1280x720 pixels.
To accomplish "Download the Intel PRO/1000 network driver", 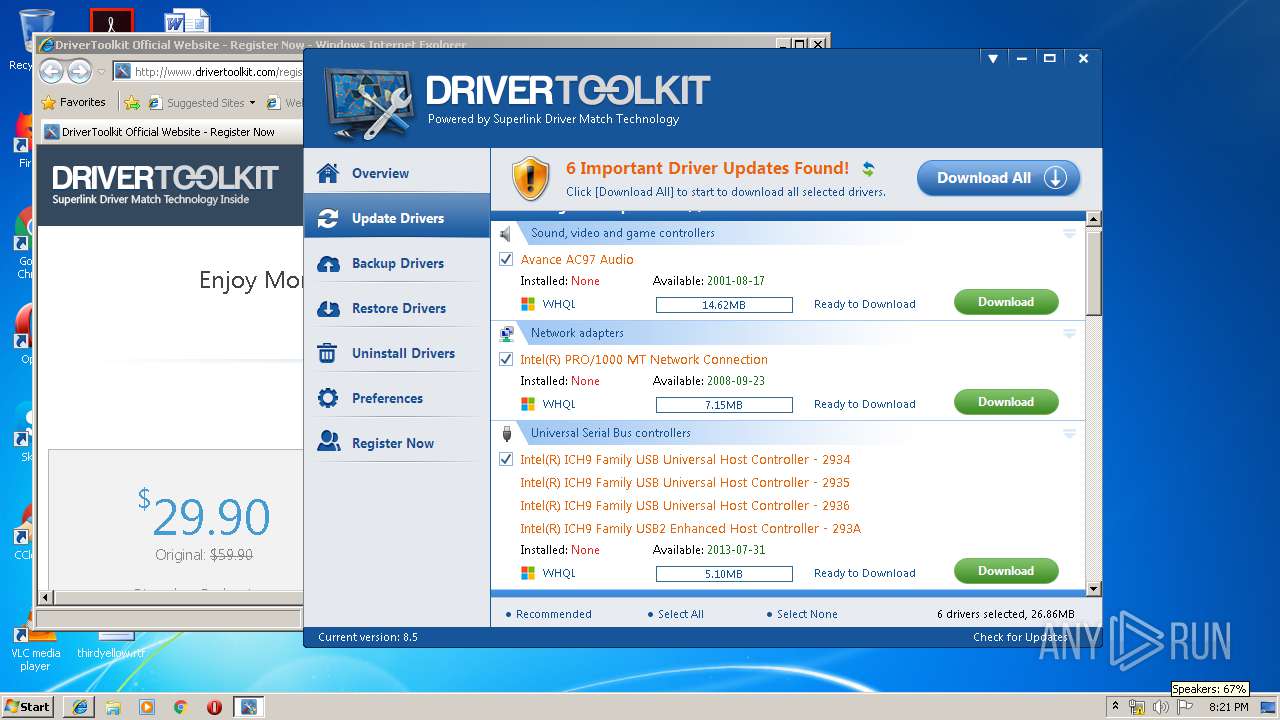I will (x=1006, y=402).
